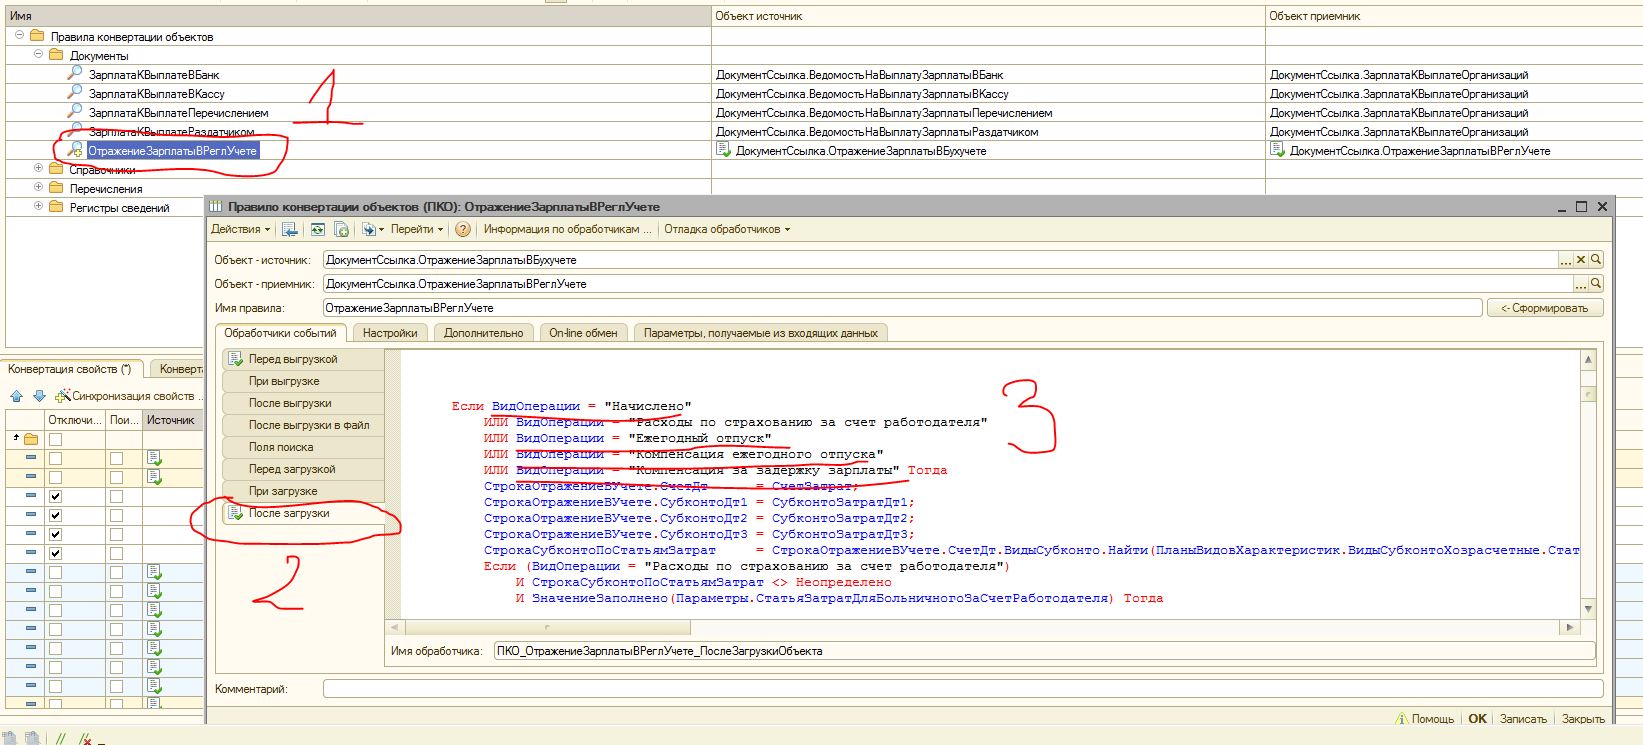This screenshot has width=1643, height=745.
Task: Click the Помощь link in dialog footer
Action: tap(1425, 719)
